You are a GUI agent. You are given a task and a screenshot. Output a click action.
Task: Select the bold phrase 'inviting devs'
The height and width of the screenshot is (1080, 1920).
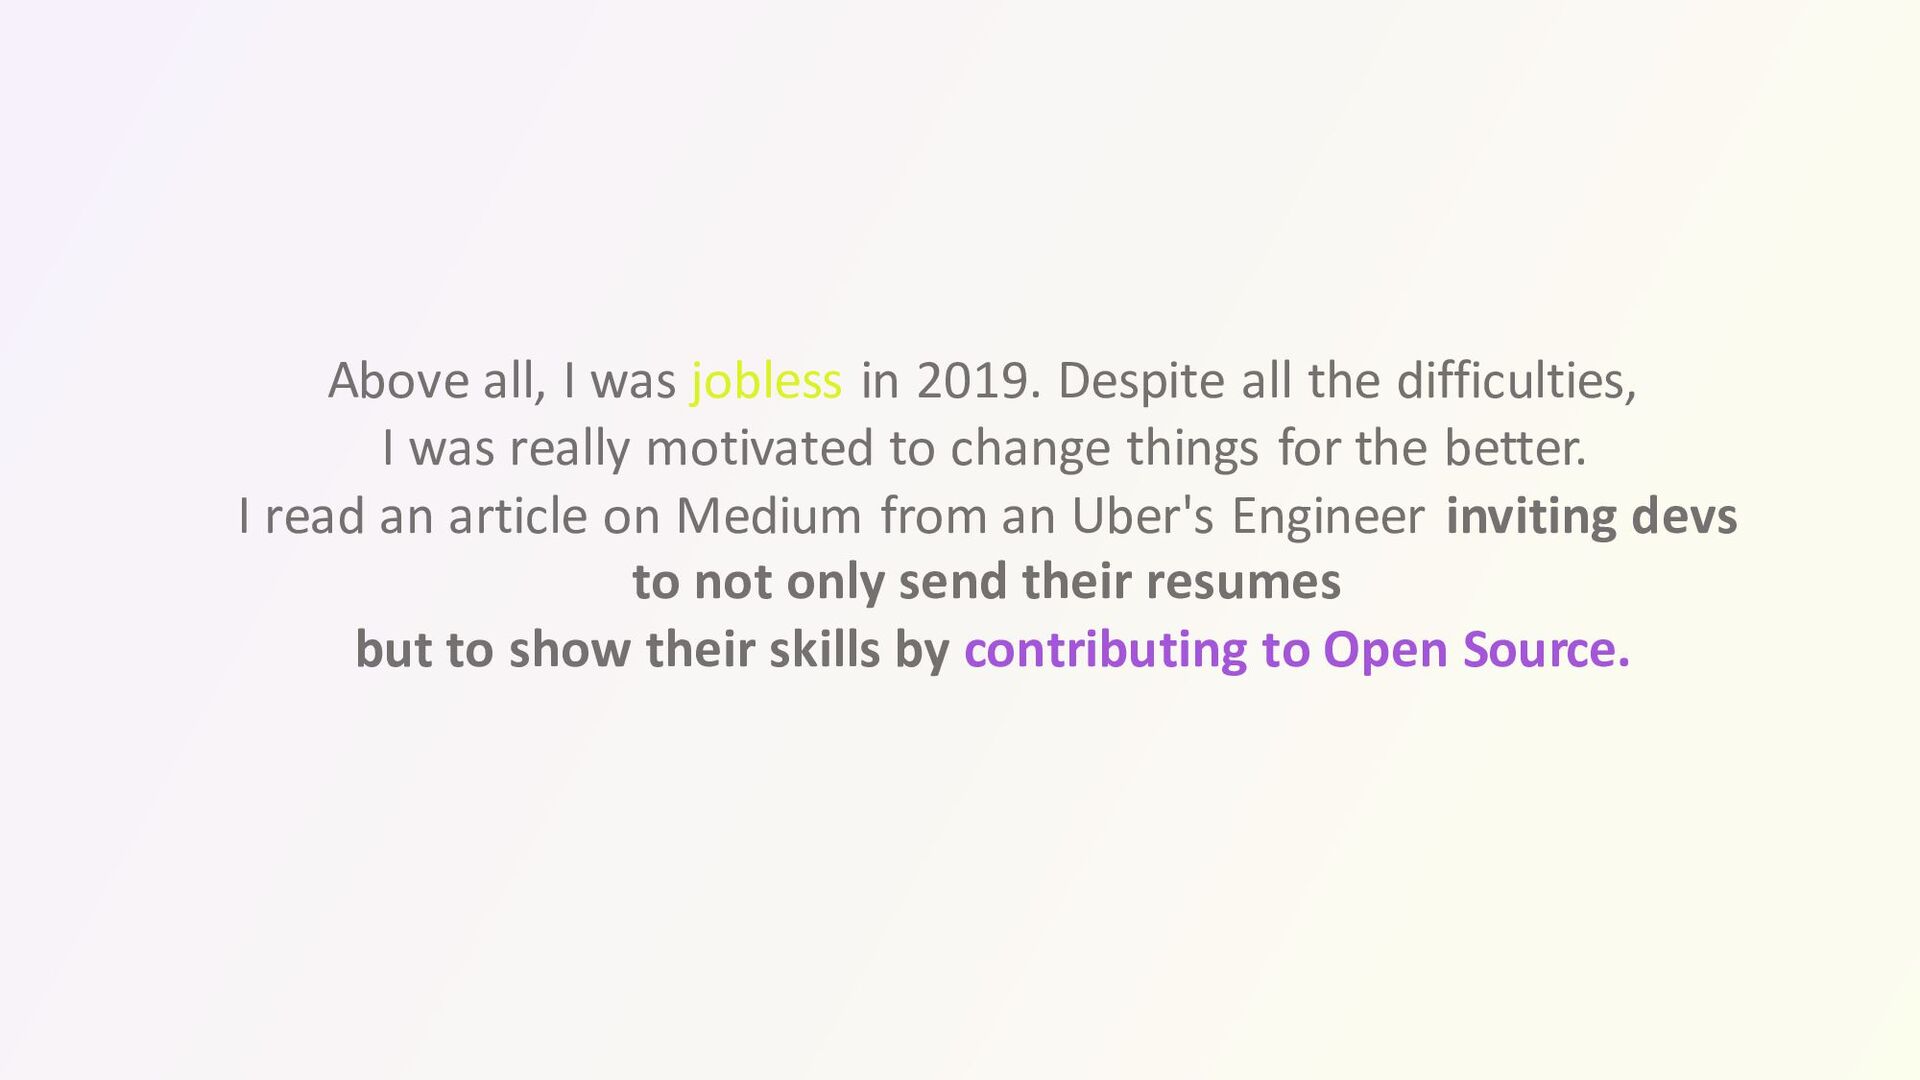pos(1591,517)
